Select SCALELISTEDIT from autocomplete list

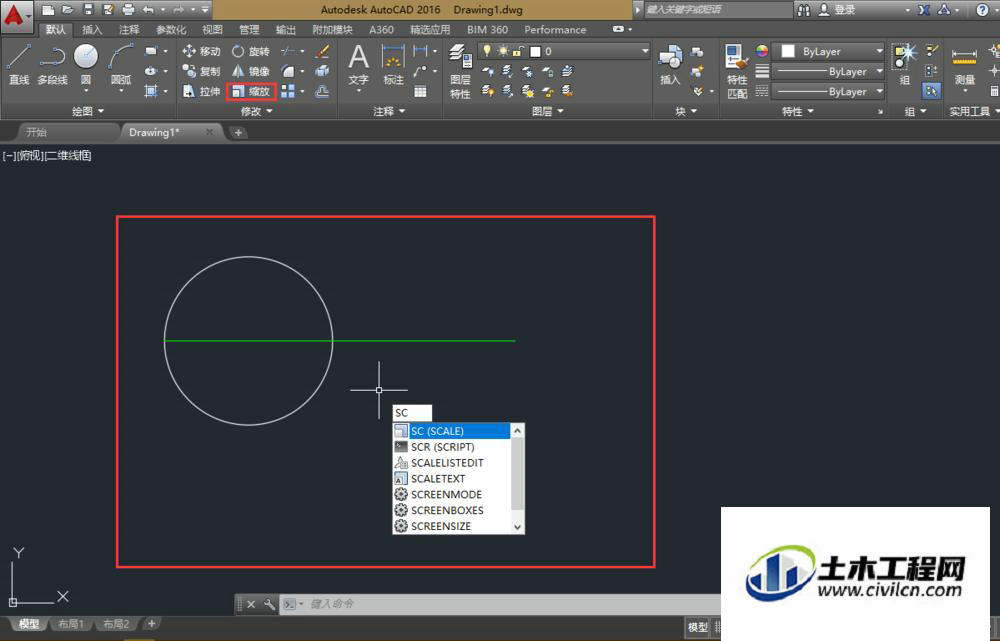coord(452,463)
